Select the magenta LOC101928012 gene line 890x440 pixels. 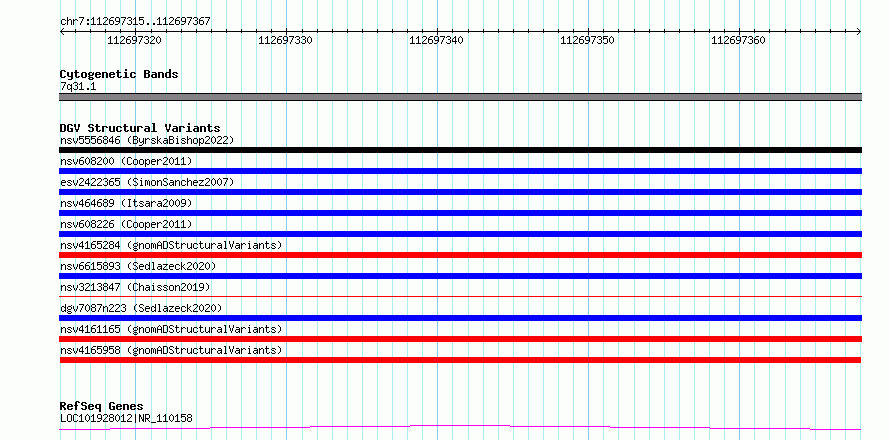460,428
